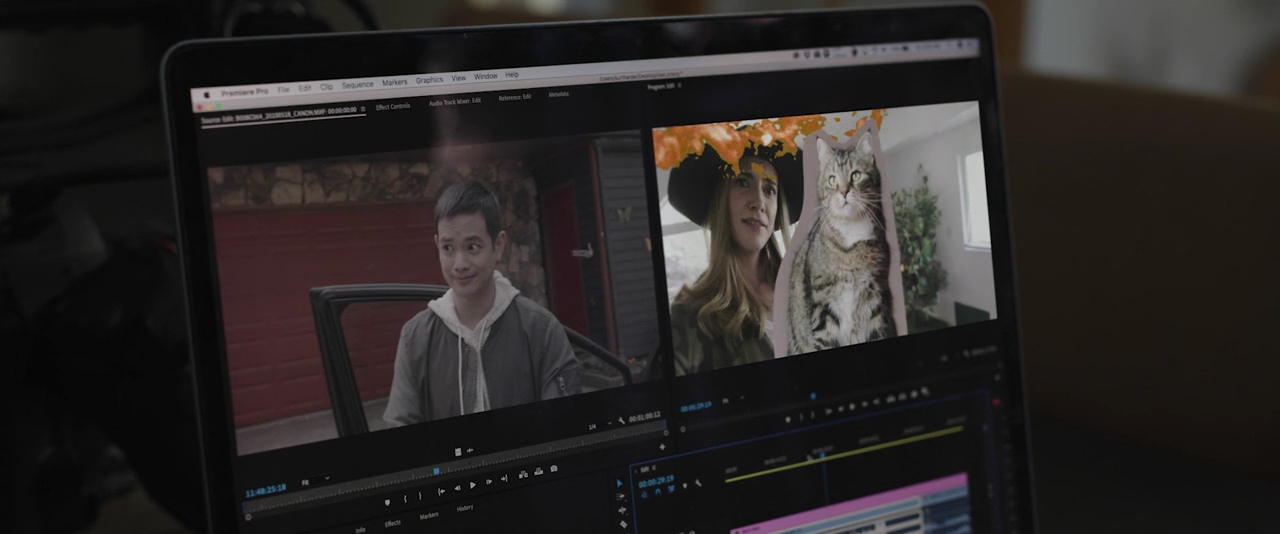Viewport: 1280px width, 534px height.
Task: Click the Overwrite button in the Source monitor
Action: [538, 471]
